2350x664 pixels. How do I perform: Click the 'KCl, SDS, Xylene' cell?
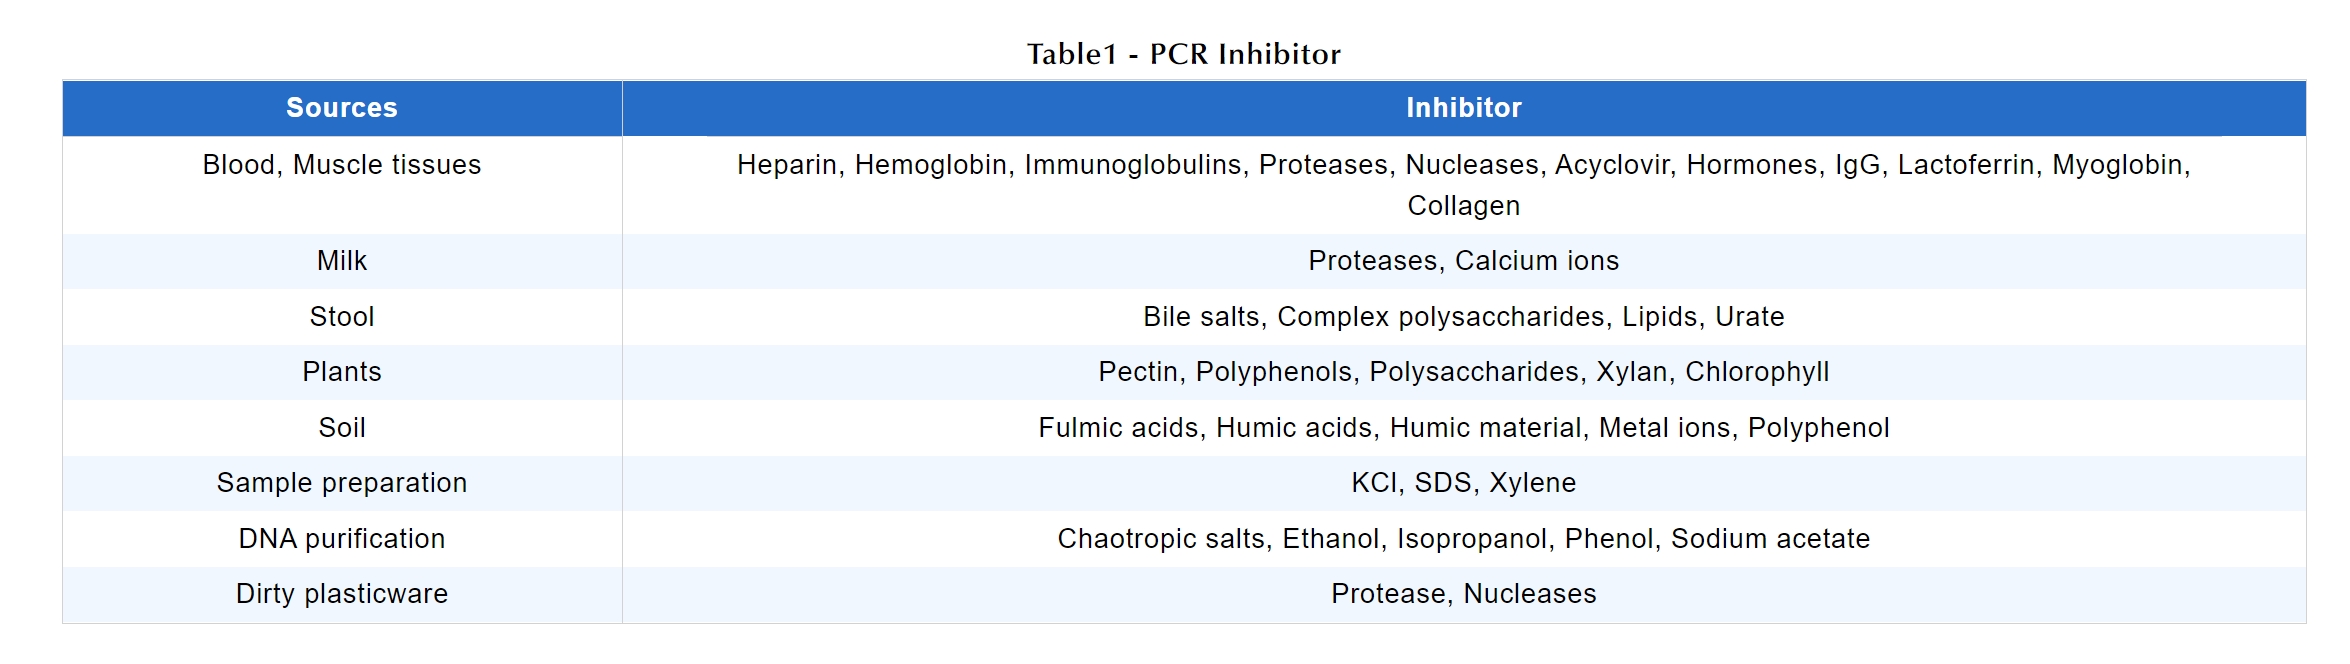coord(1464,483)
